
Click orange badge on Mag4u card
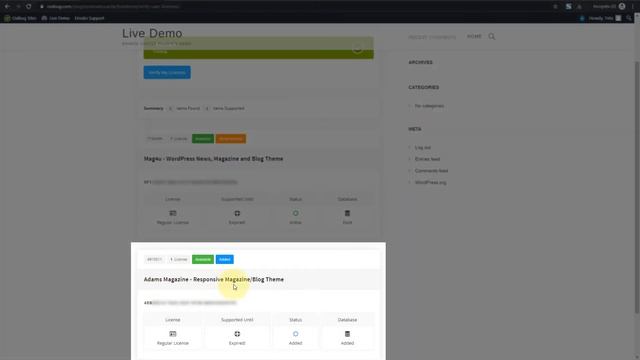[231, 139]
